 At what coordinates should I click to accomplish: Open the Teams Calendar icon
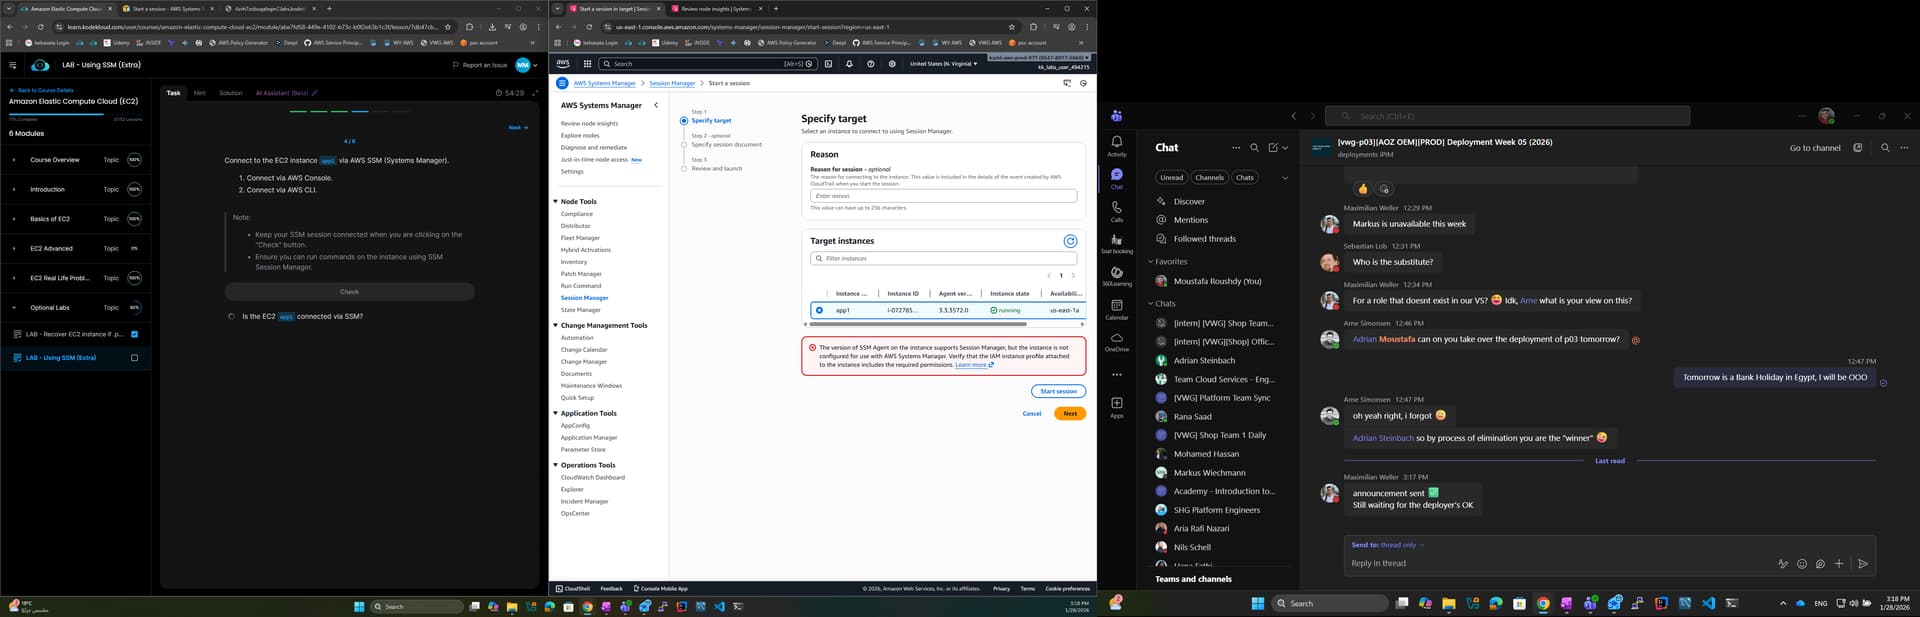pos(1116,308)
